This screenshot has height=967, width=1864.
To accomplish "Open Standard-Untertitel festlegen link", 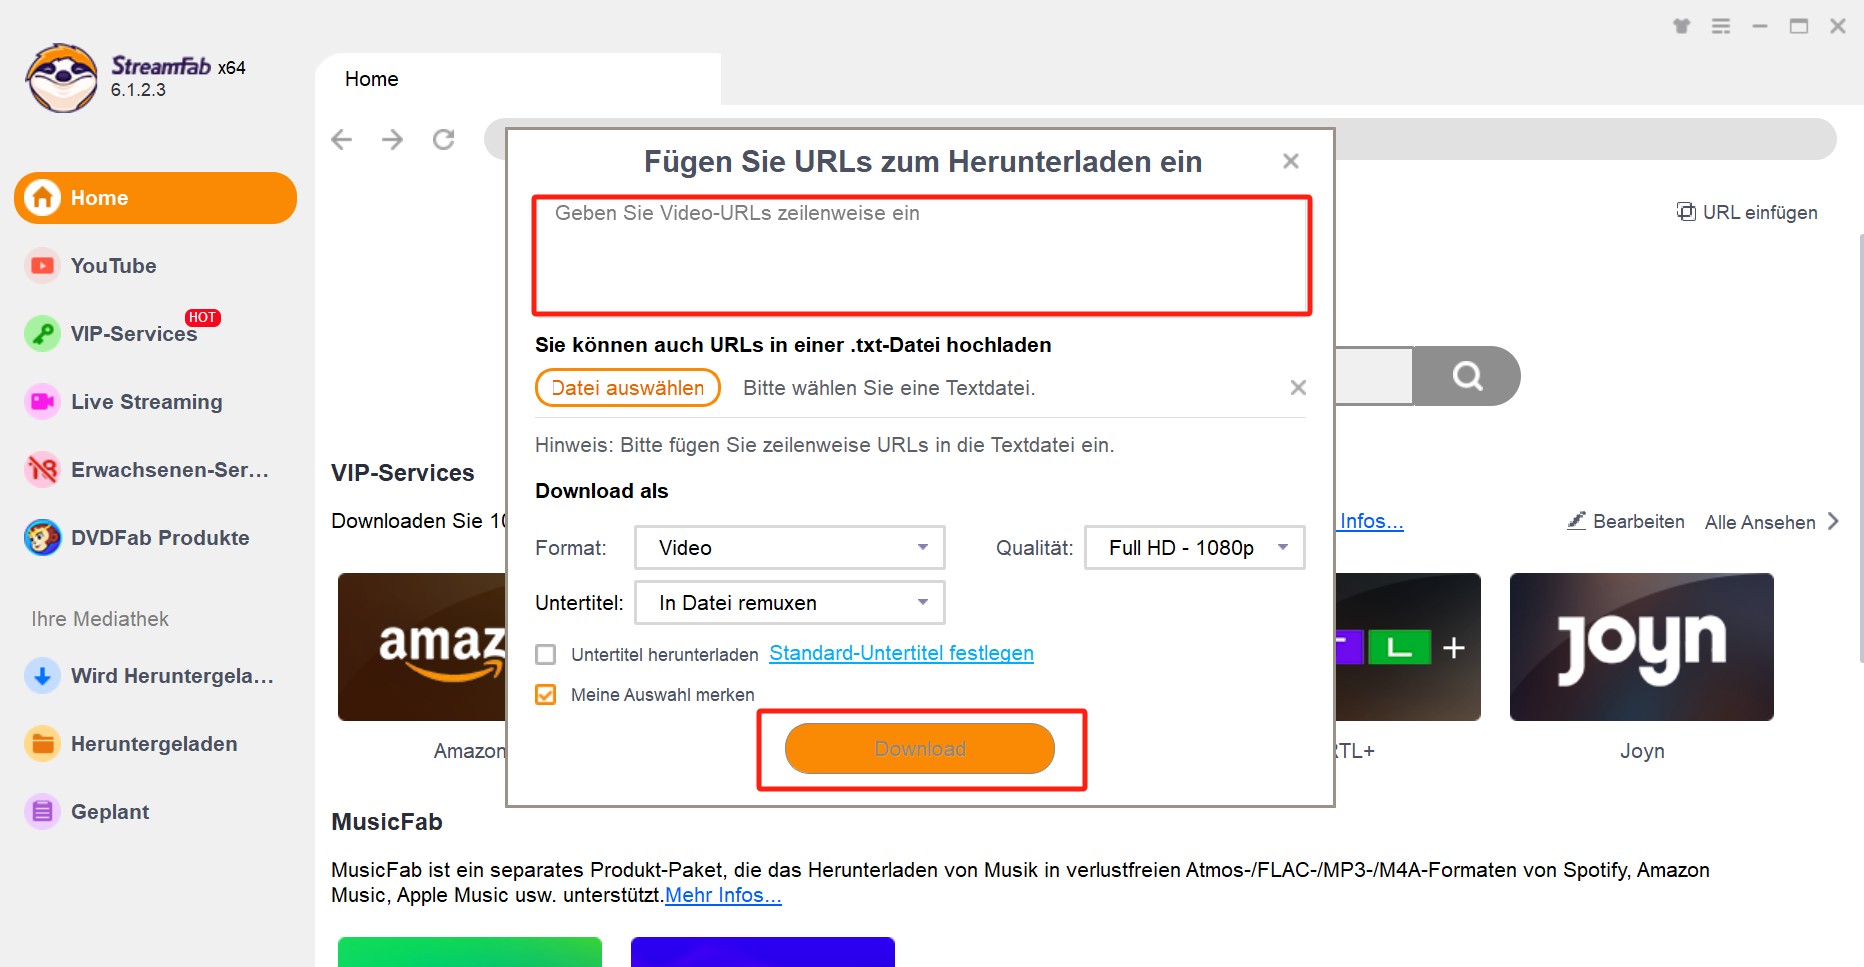I will [x=901, y=653].
